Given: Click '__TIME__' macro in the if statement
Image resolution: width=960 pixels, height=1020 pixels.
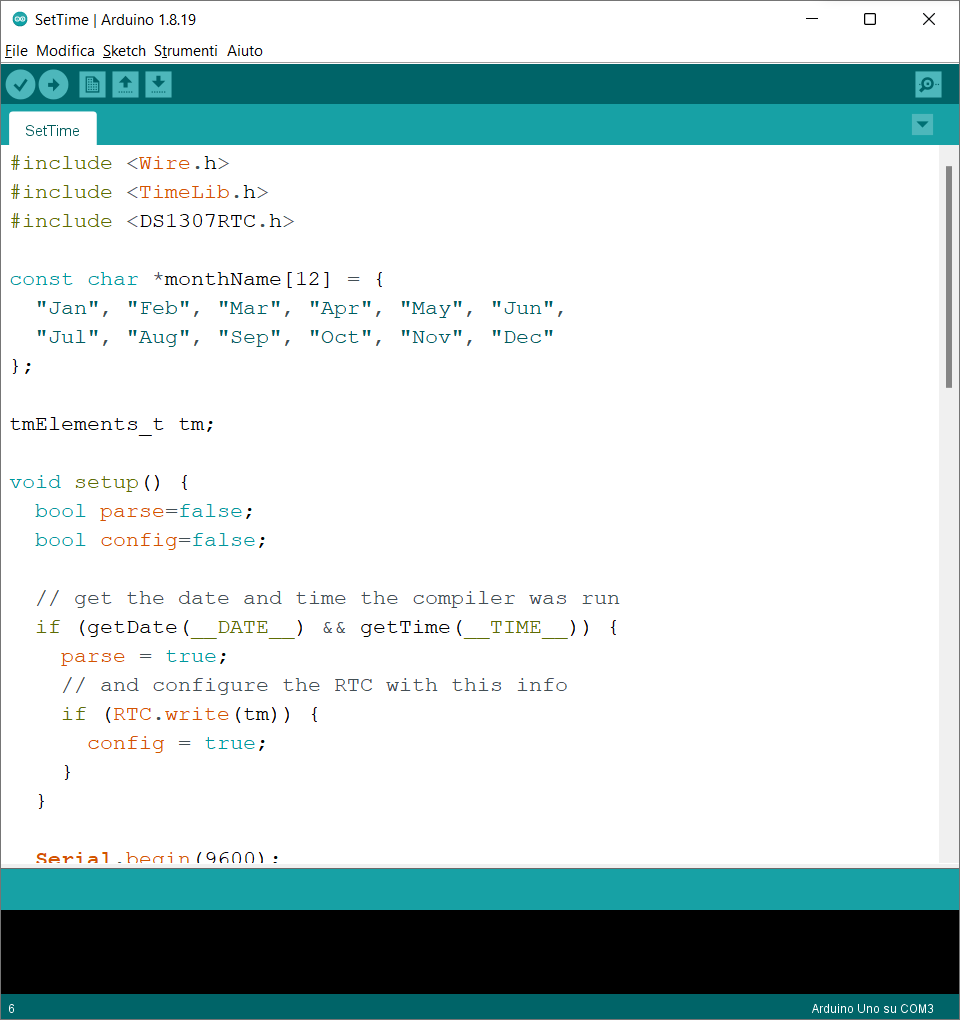Looking at the screenshot, I should [516, 628].
